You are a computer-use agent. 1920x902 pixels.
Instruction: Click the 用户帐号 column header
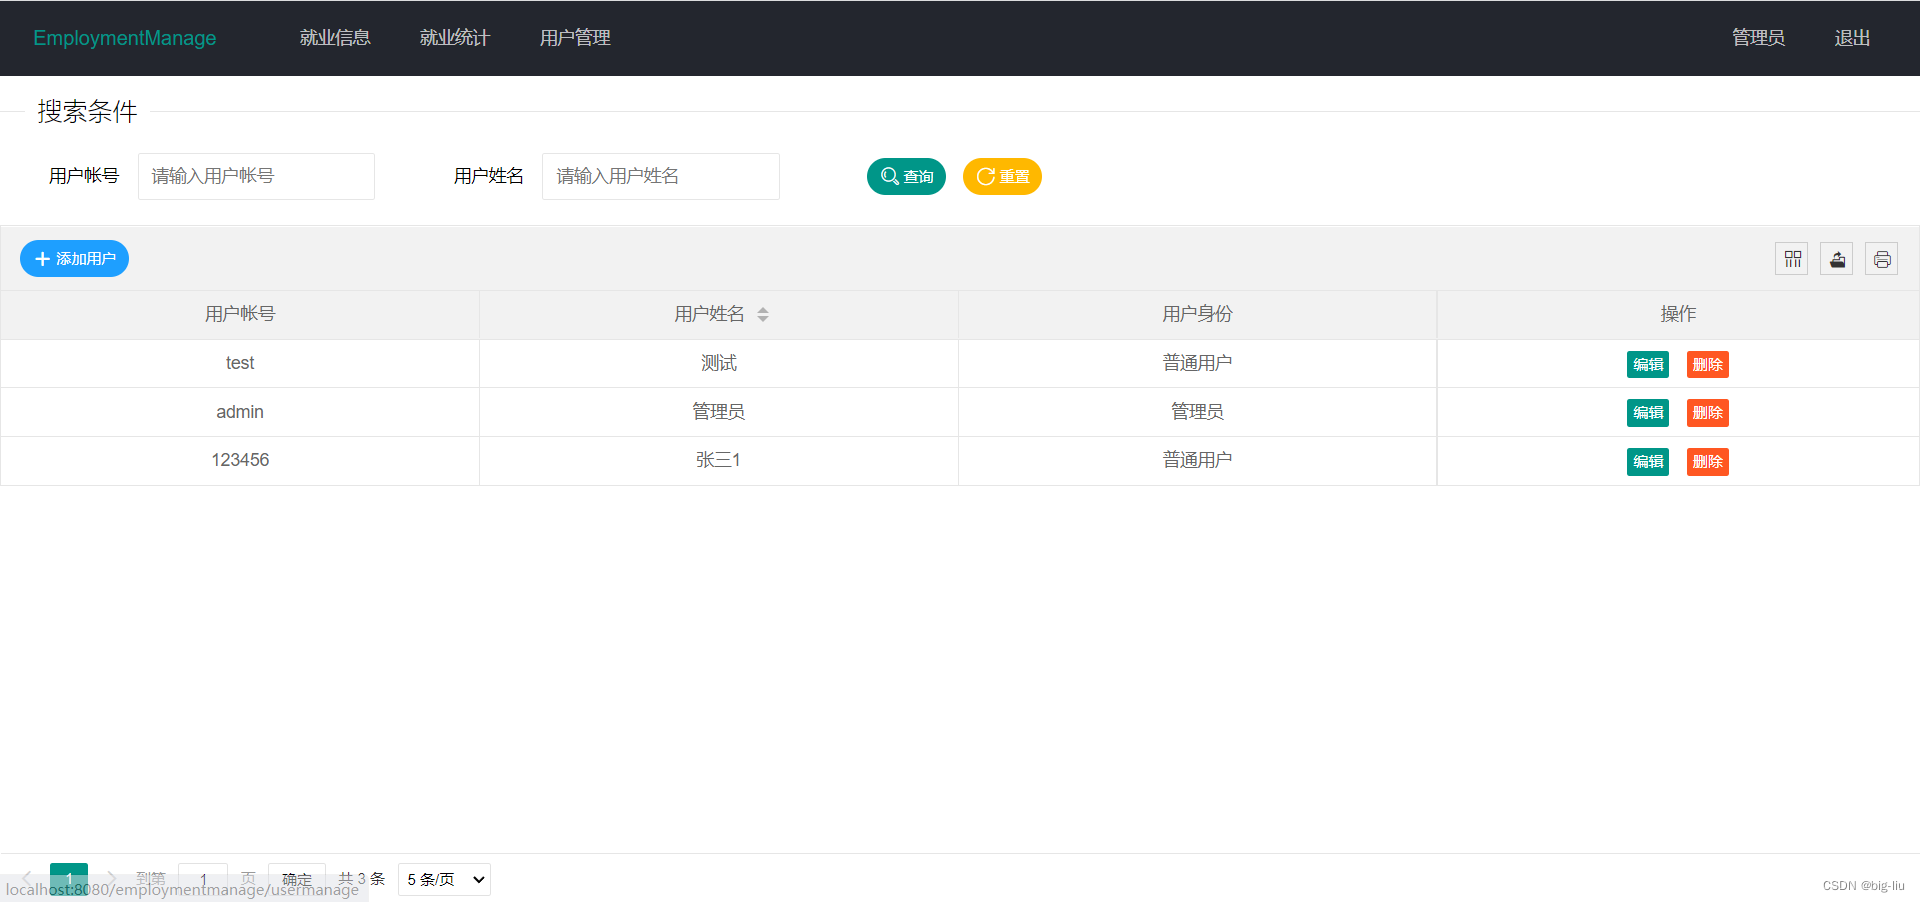[240, 314]
